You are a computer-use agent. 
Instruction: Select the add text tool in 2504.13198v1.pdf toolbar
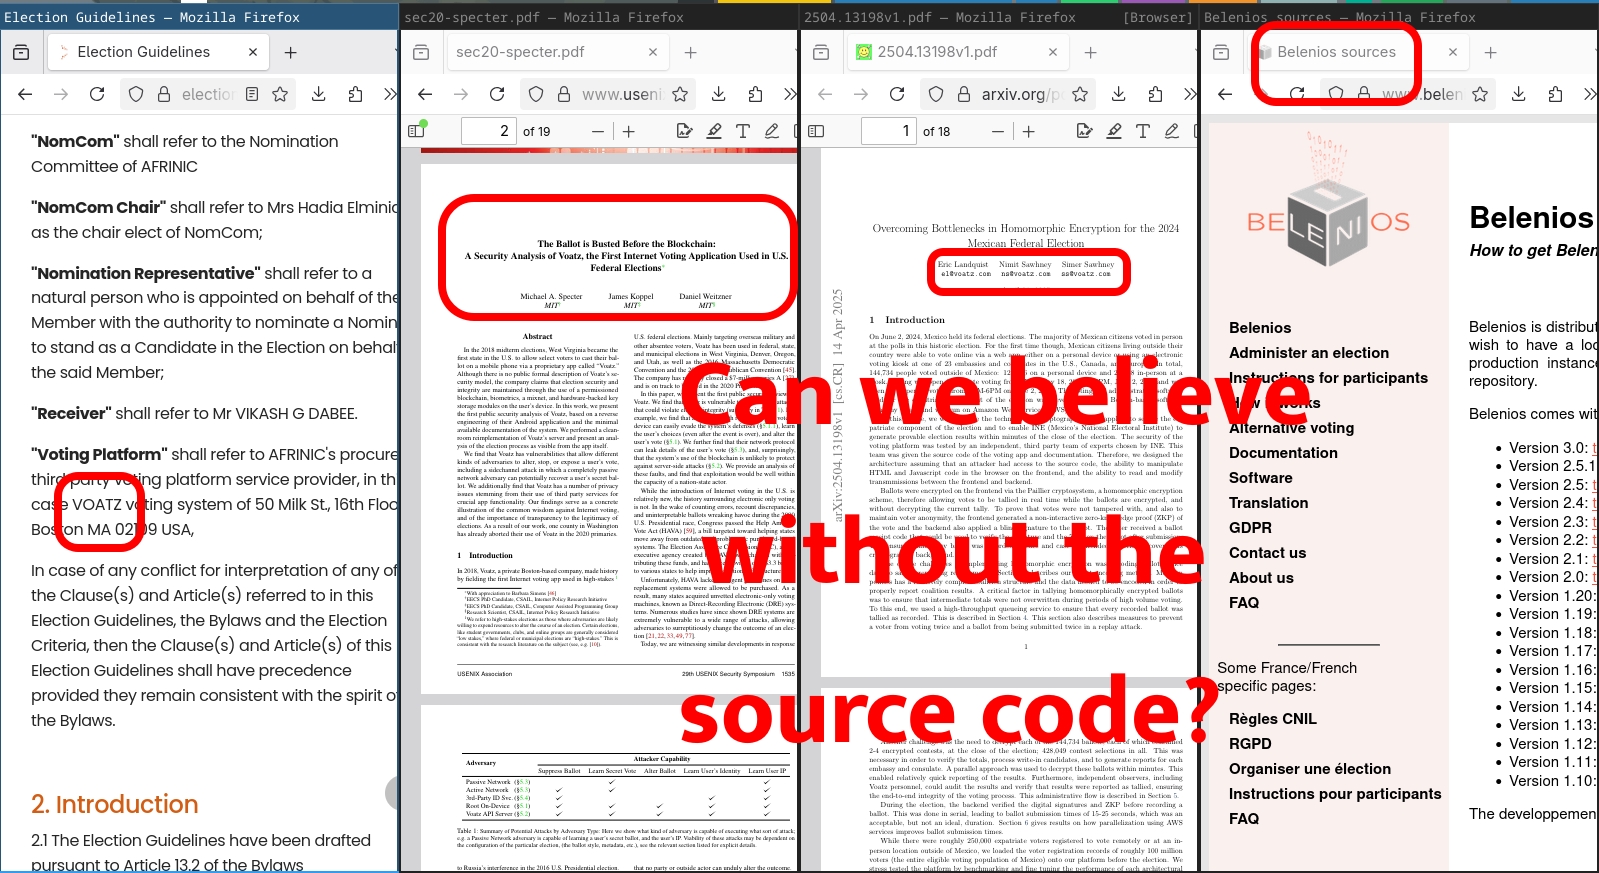1142,131
